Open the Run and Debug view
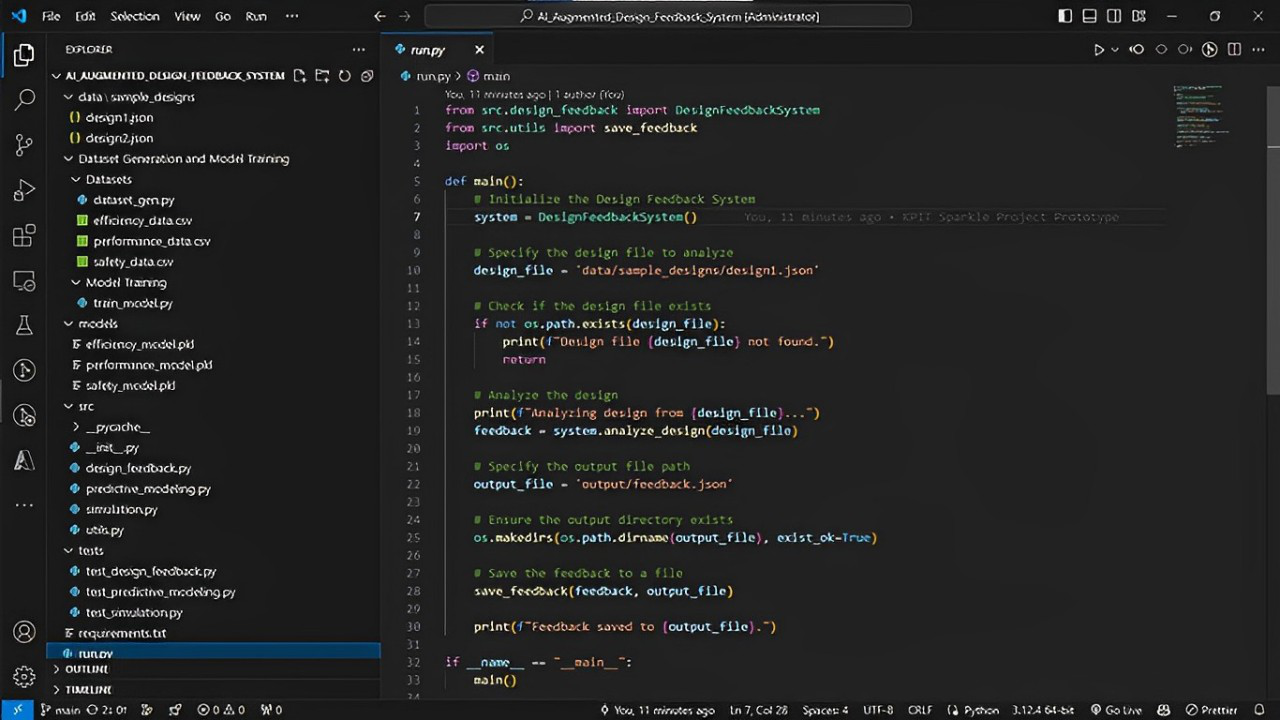The height and width of the screenshot is (720, 1280). point(24,190)
